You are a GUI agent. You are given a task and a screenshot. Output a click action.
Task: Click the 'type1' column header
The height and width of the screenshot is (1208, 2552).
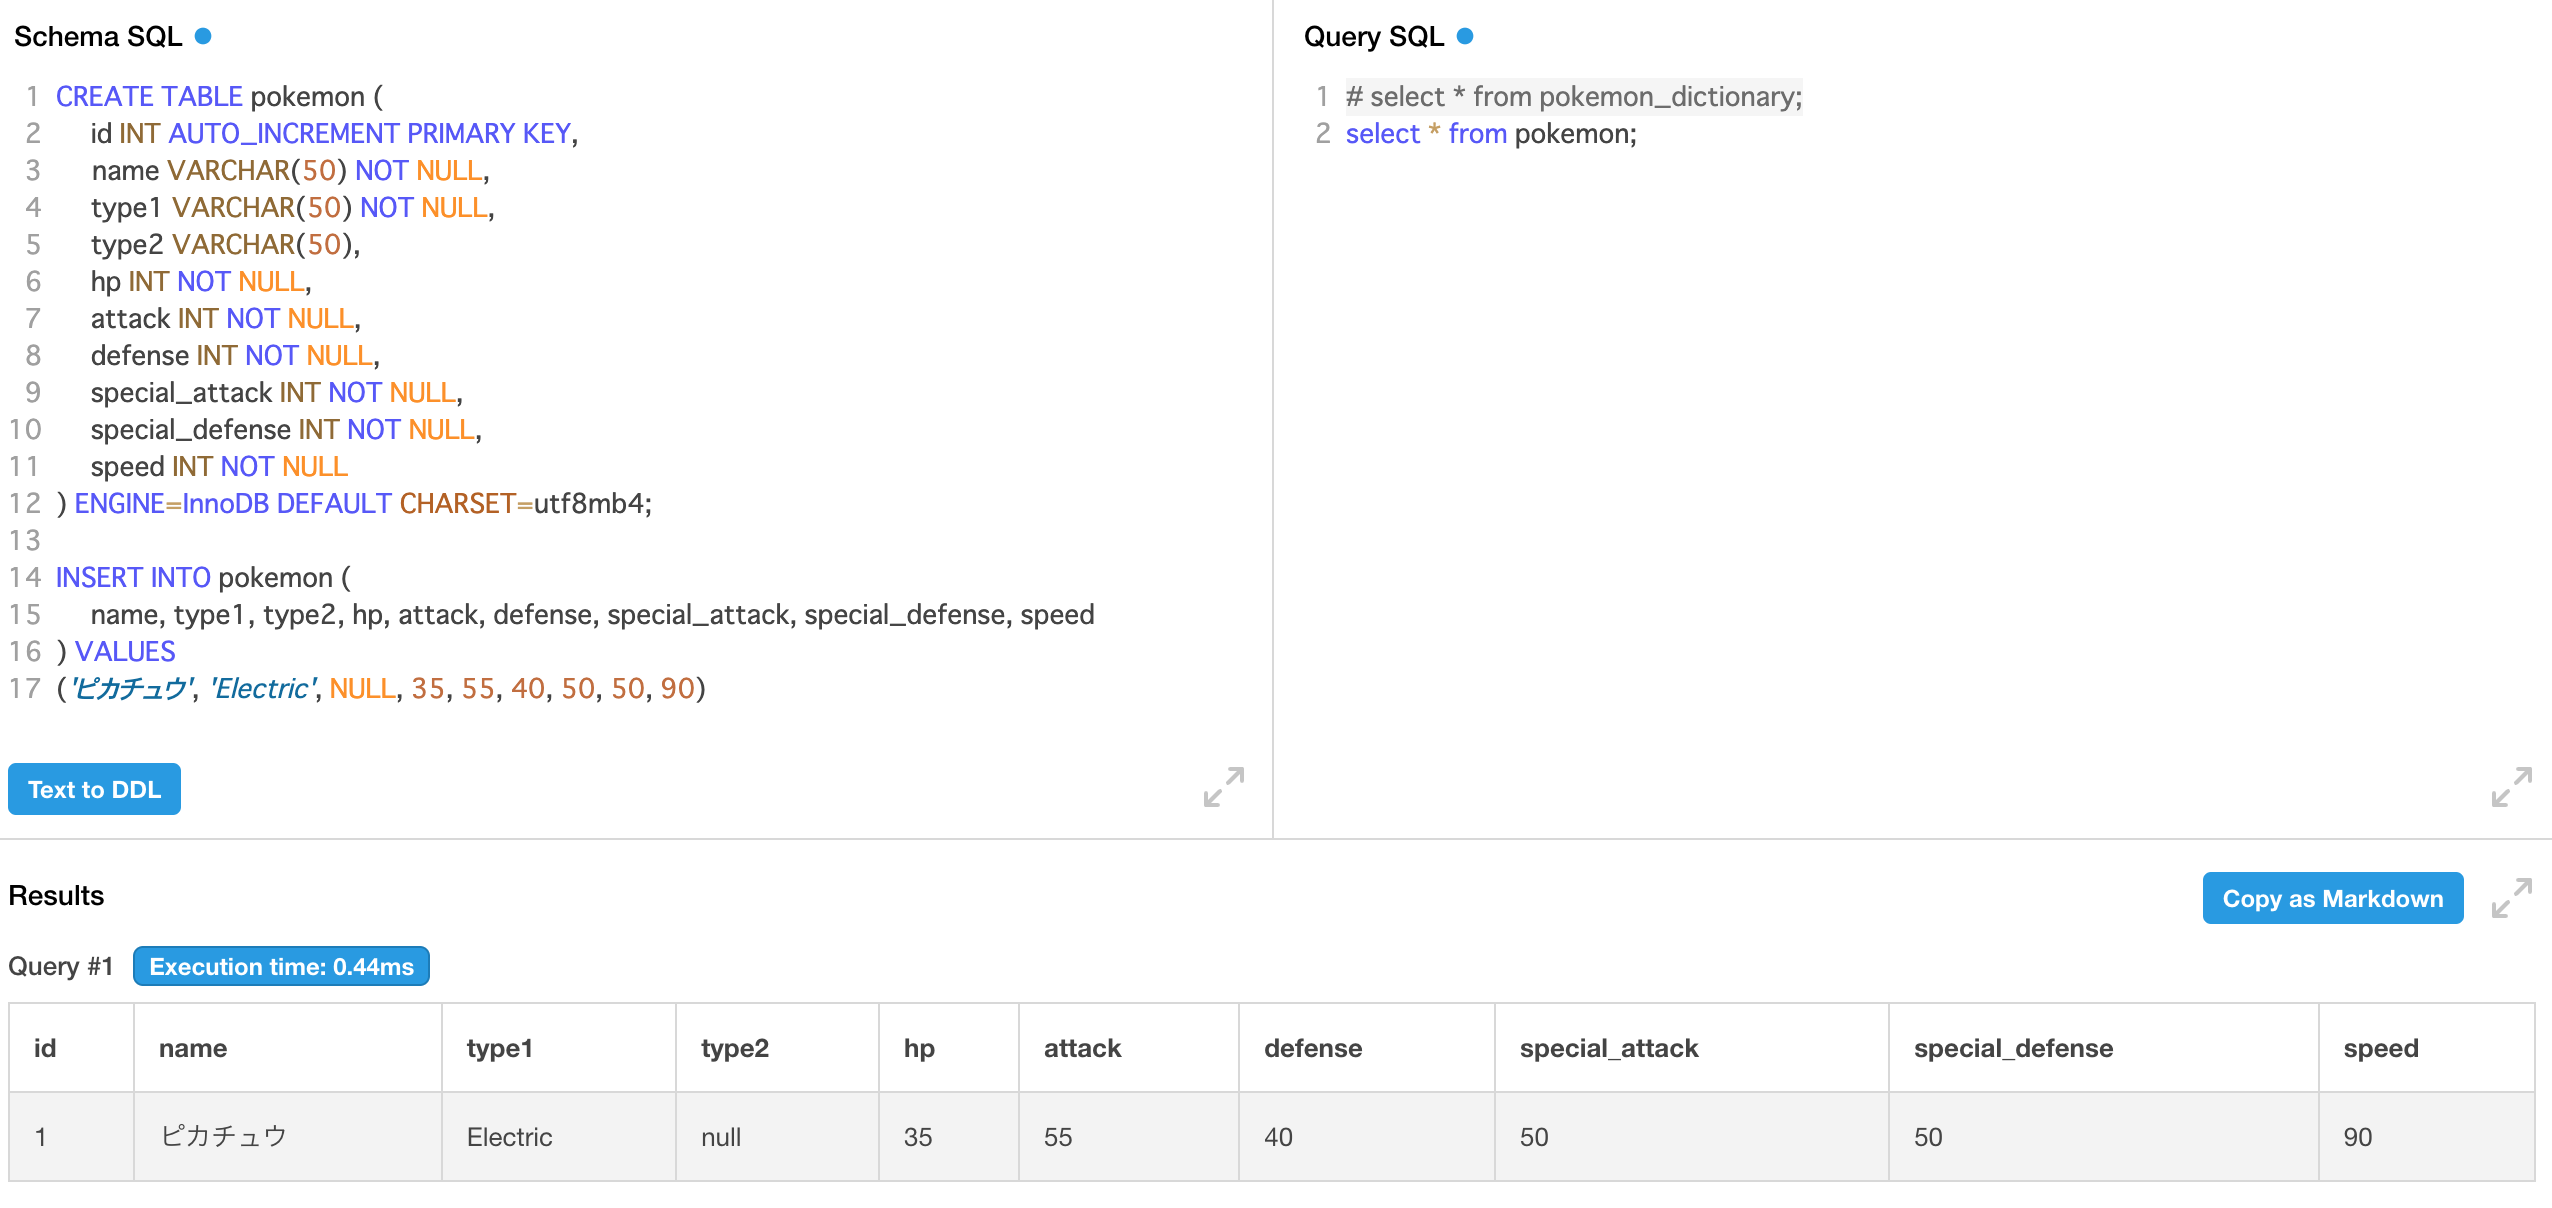(x=559, y=1048)
